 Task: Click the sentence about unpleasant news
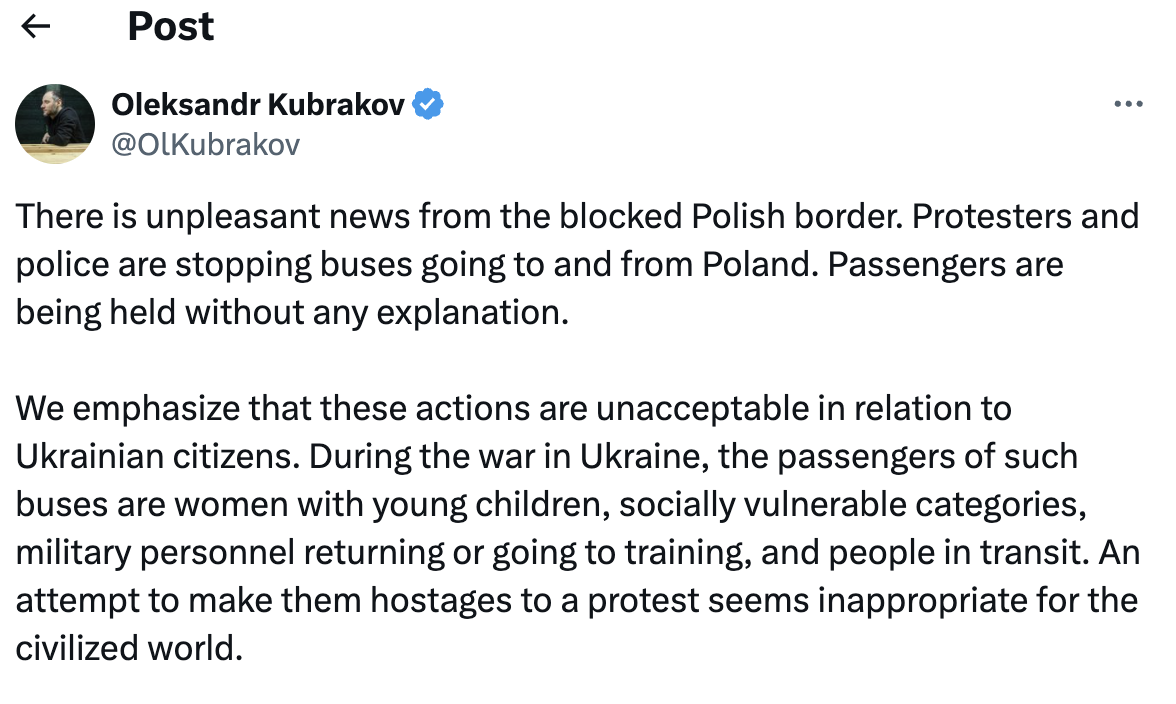pos(459,217)
